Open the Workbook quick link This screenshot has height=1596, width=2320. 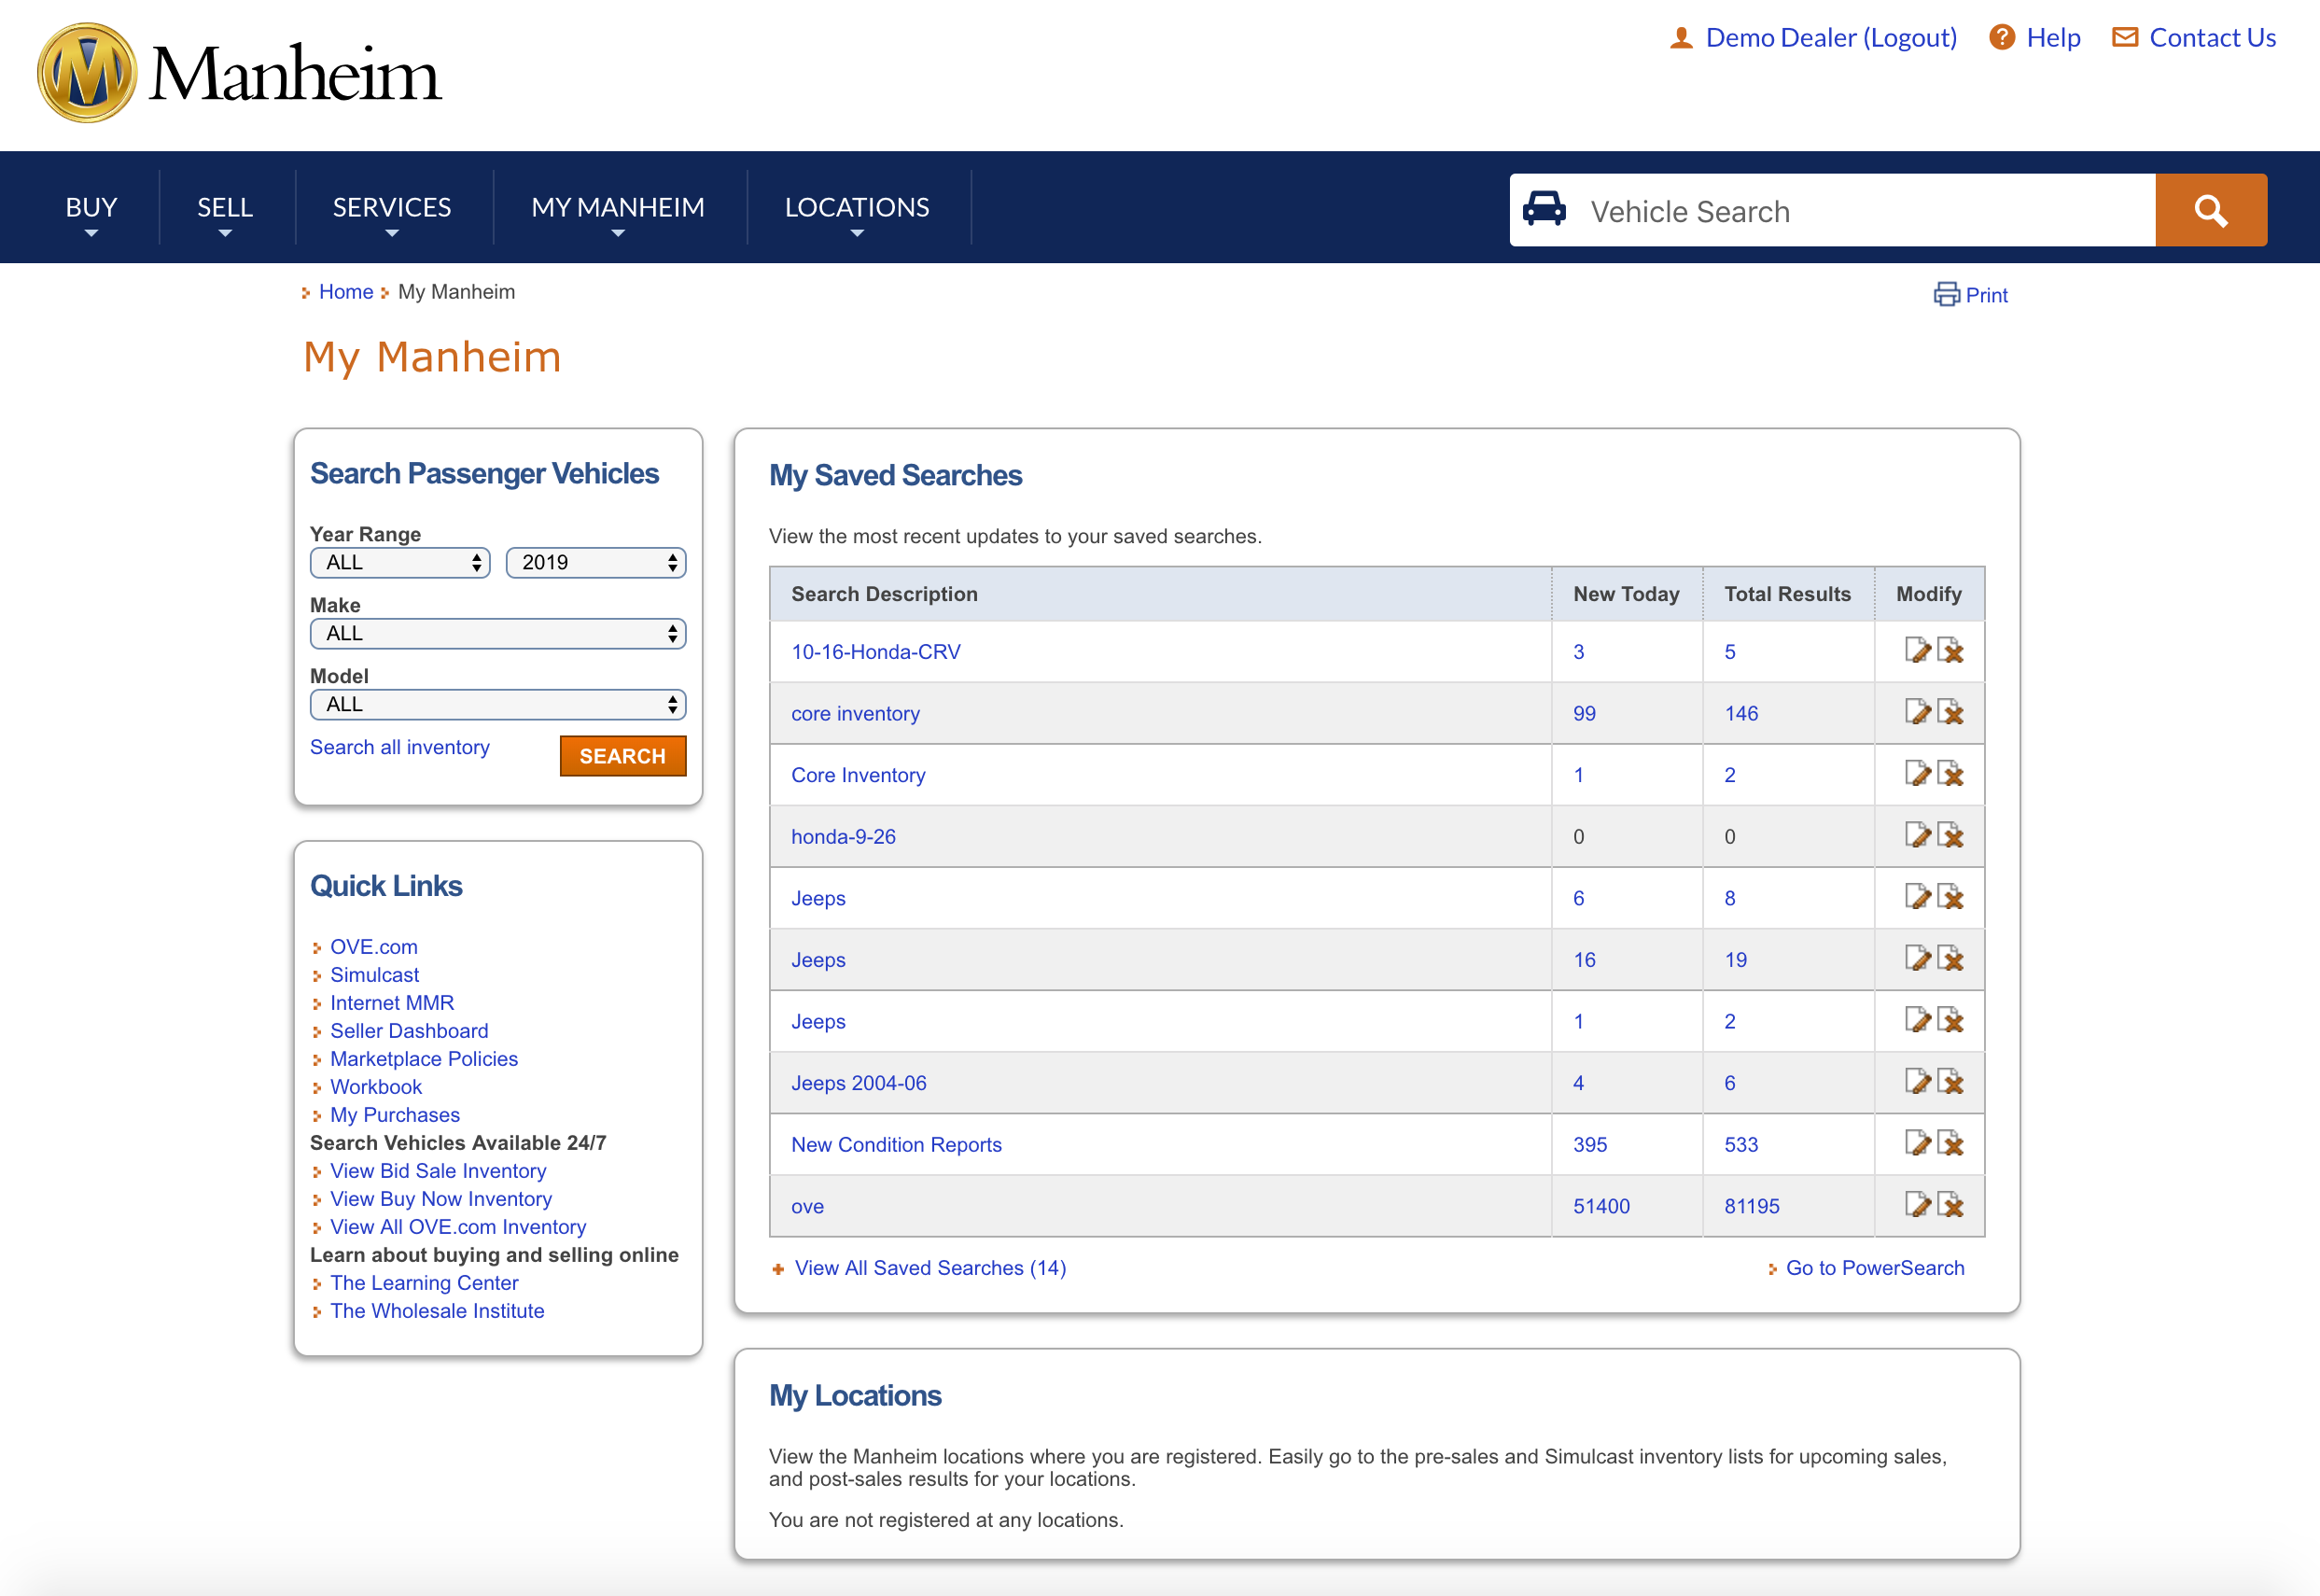point(376,1086)
